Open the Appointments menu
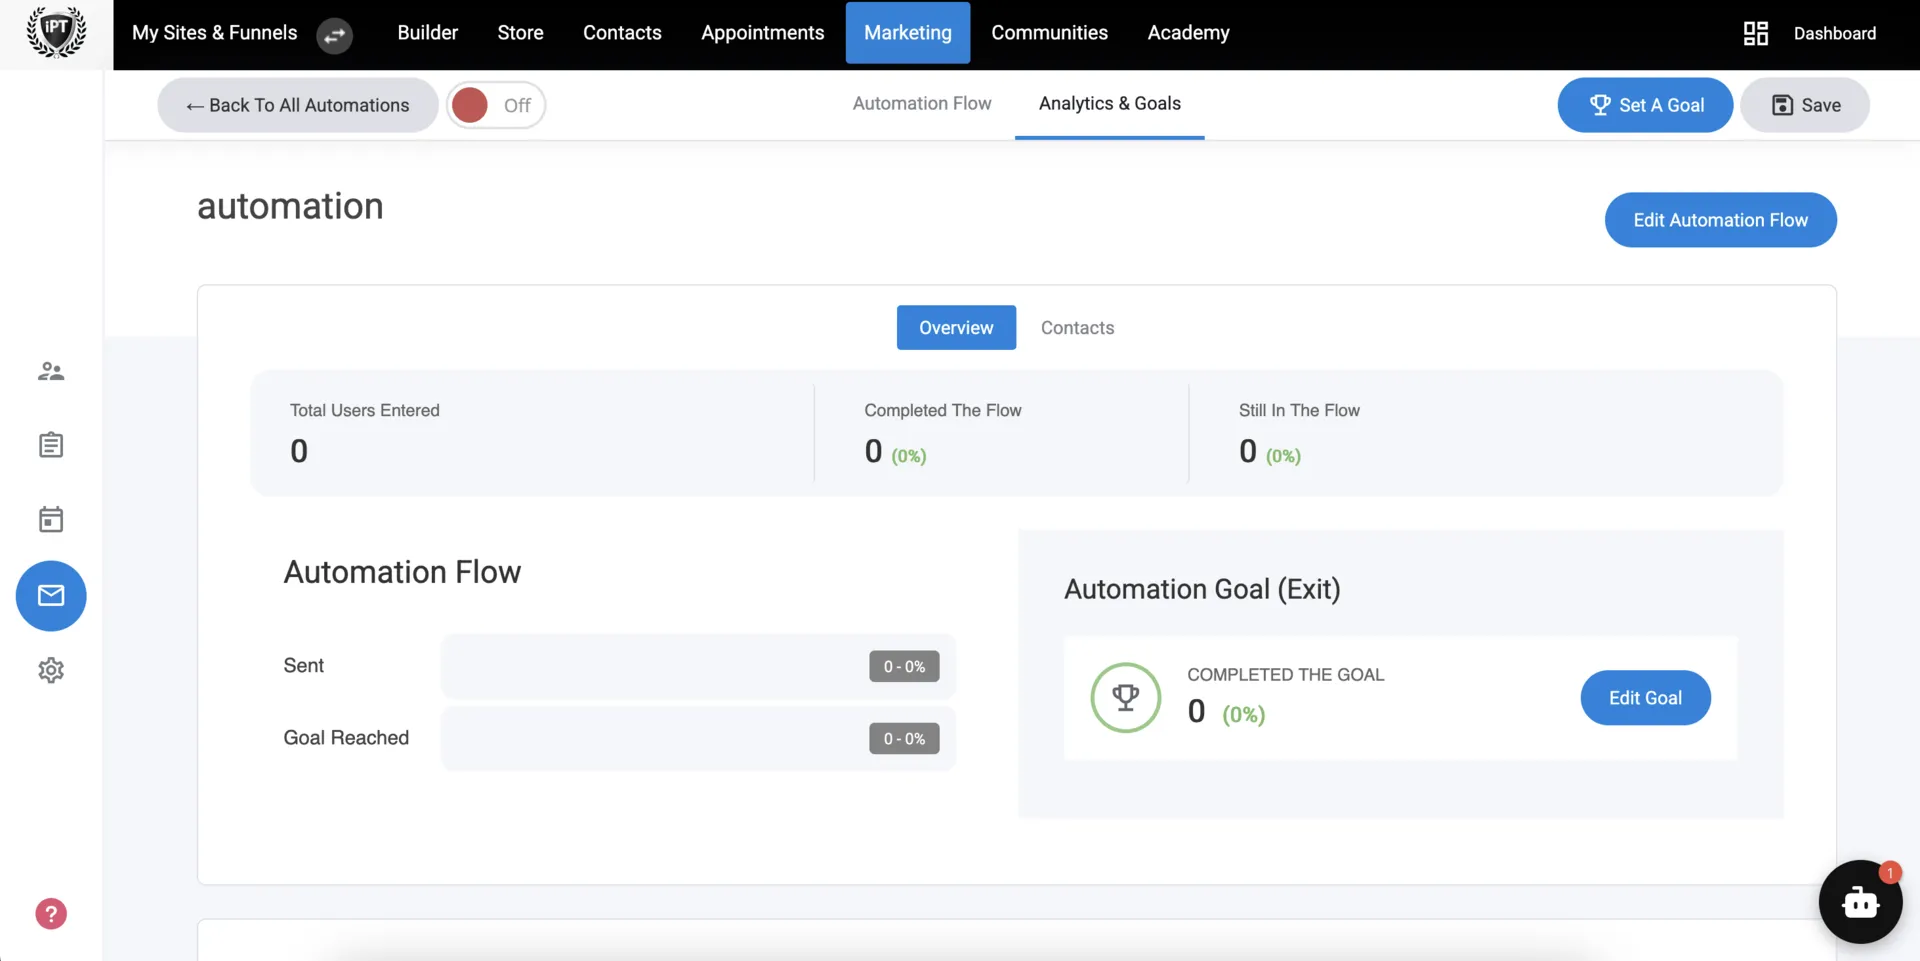This screenshot has height=961, width=1920. point(763,33)
